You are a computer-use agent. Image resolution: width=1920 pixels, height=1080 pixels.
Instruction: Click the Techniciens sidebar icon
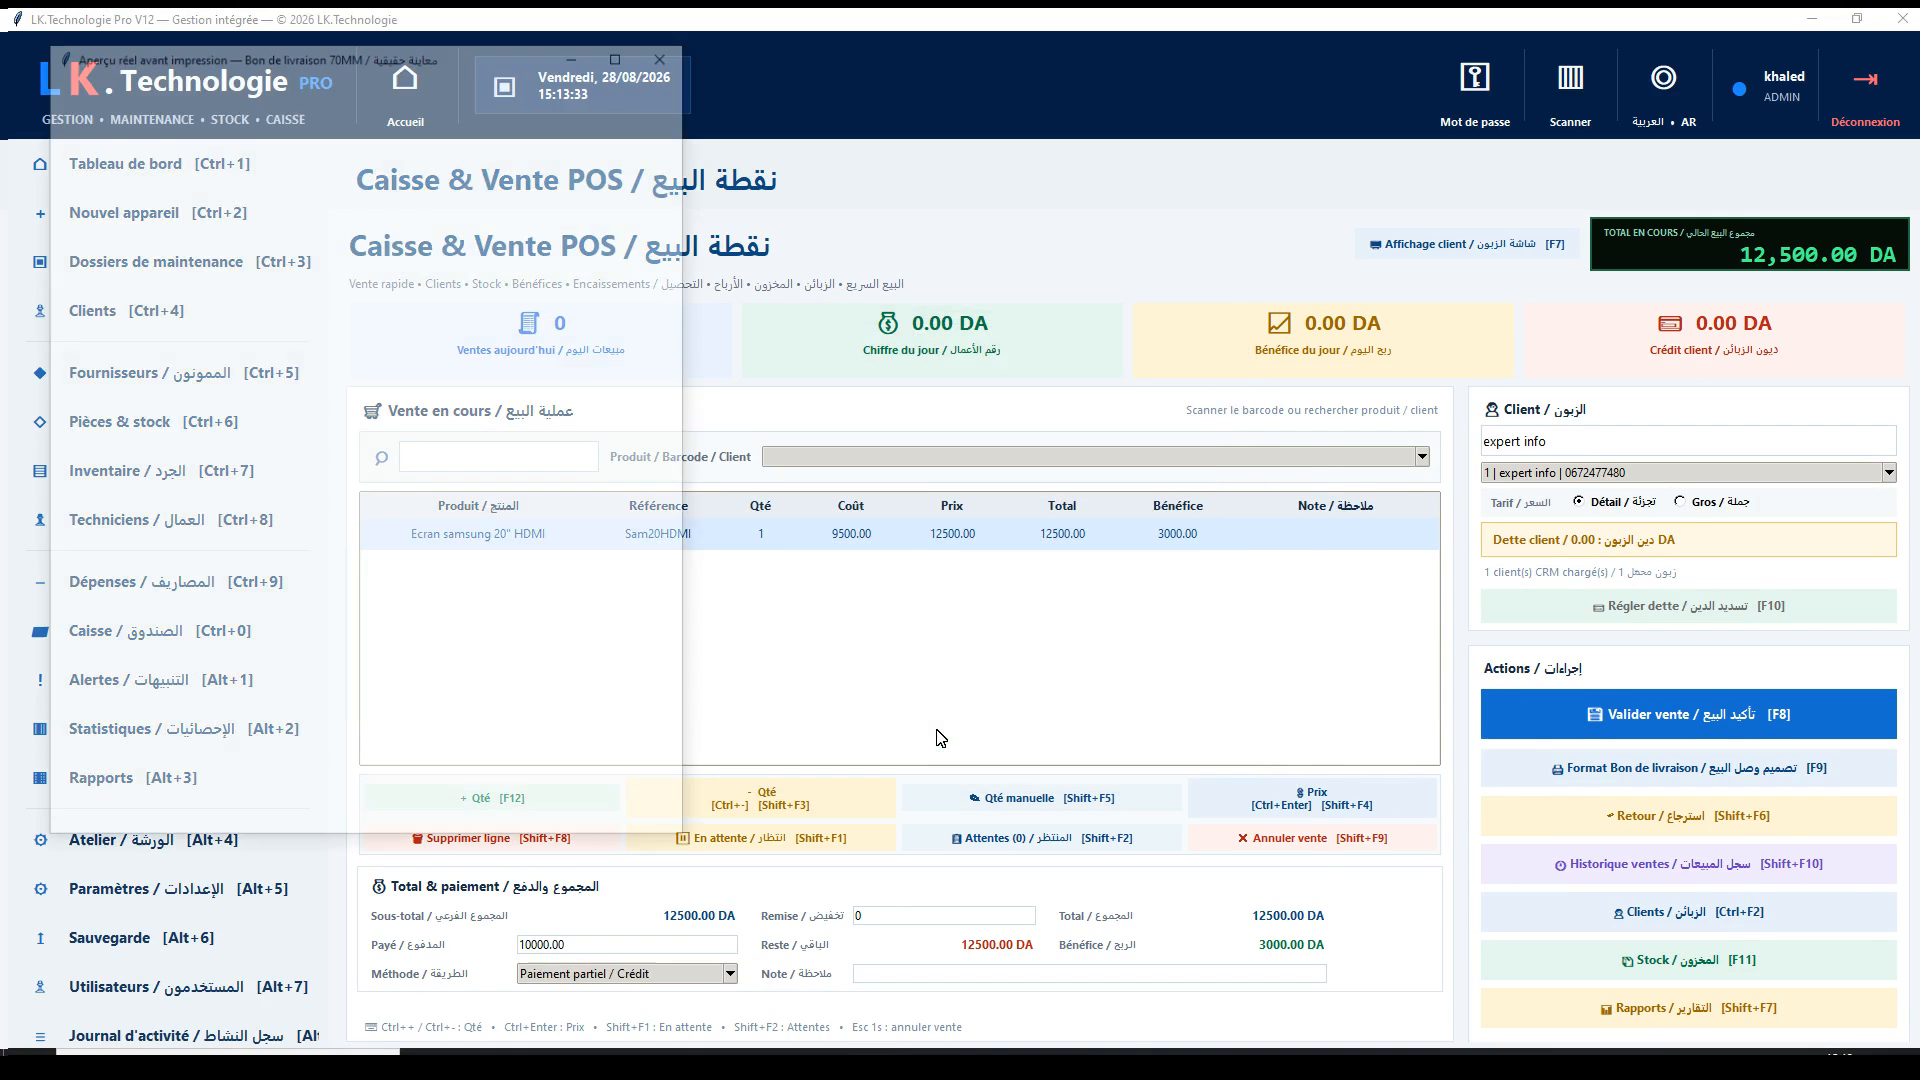point(40,520)
